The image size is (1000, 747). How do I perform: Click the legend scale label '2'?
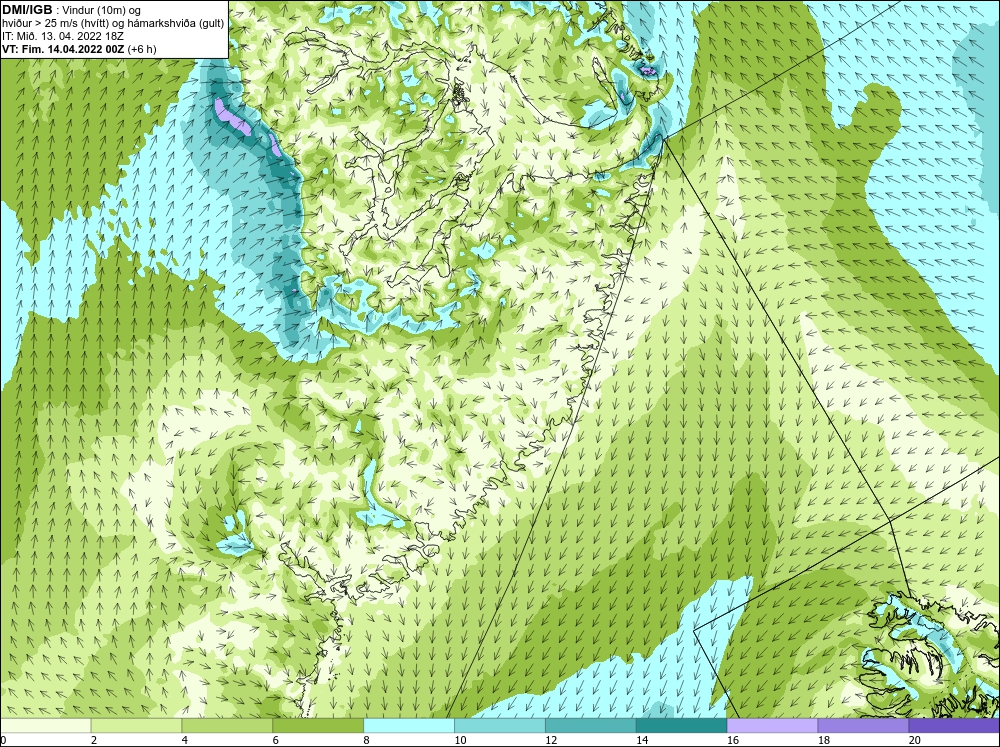(94, 740)
